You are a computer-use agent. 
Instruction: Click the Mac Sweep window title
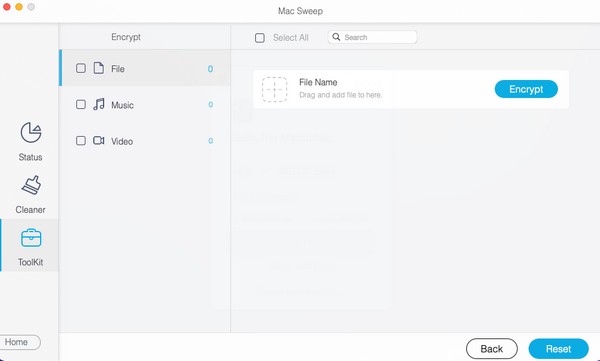click(300, 11)
